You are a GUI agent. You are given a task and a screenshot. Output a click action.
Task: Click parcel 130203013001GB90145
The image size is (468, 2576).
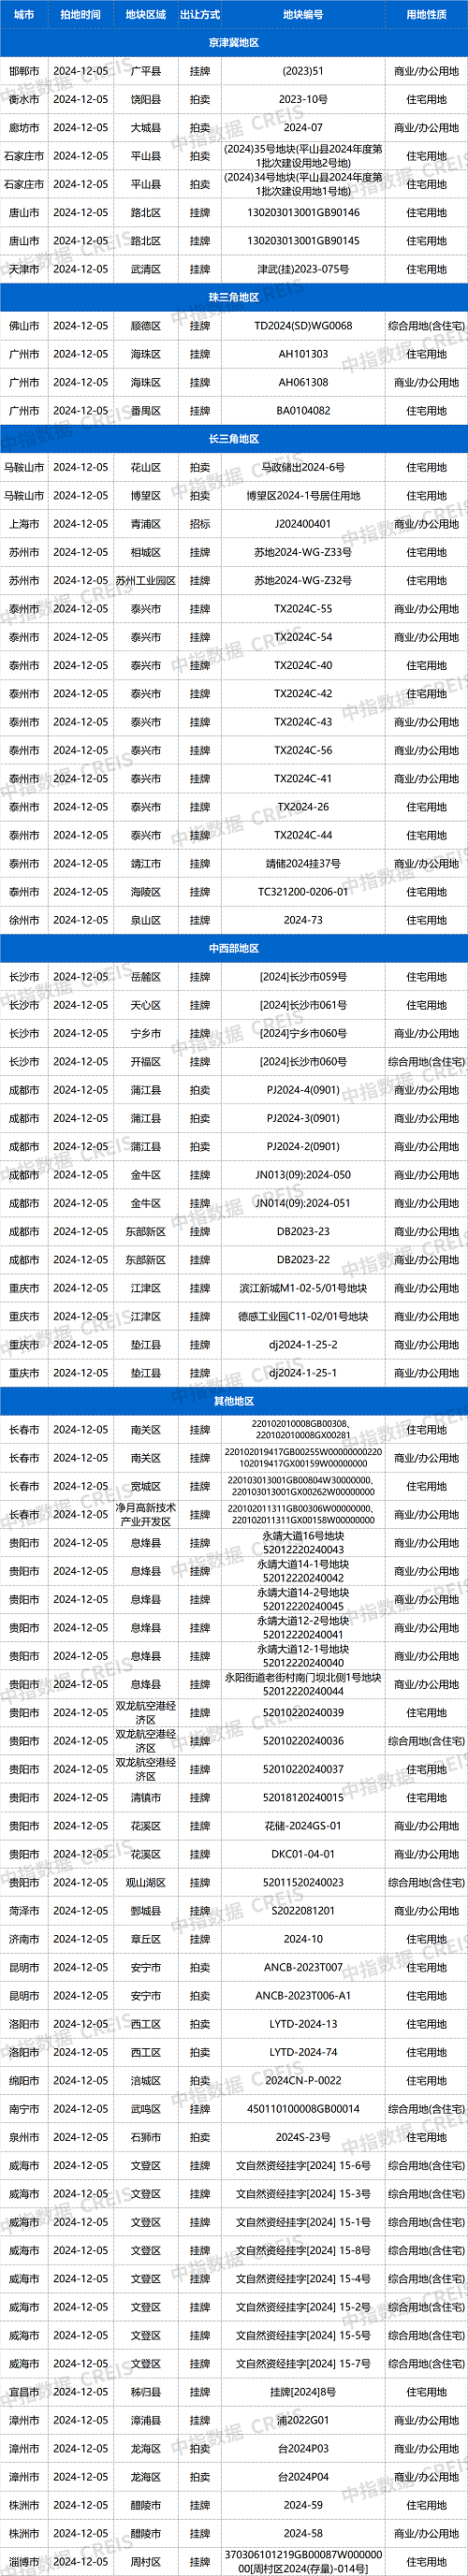tap(303, 241)
